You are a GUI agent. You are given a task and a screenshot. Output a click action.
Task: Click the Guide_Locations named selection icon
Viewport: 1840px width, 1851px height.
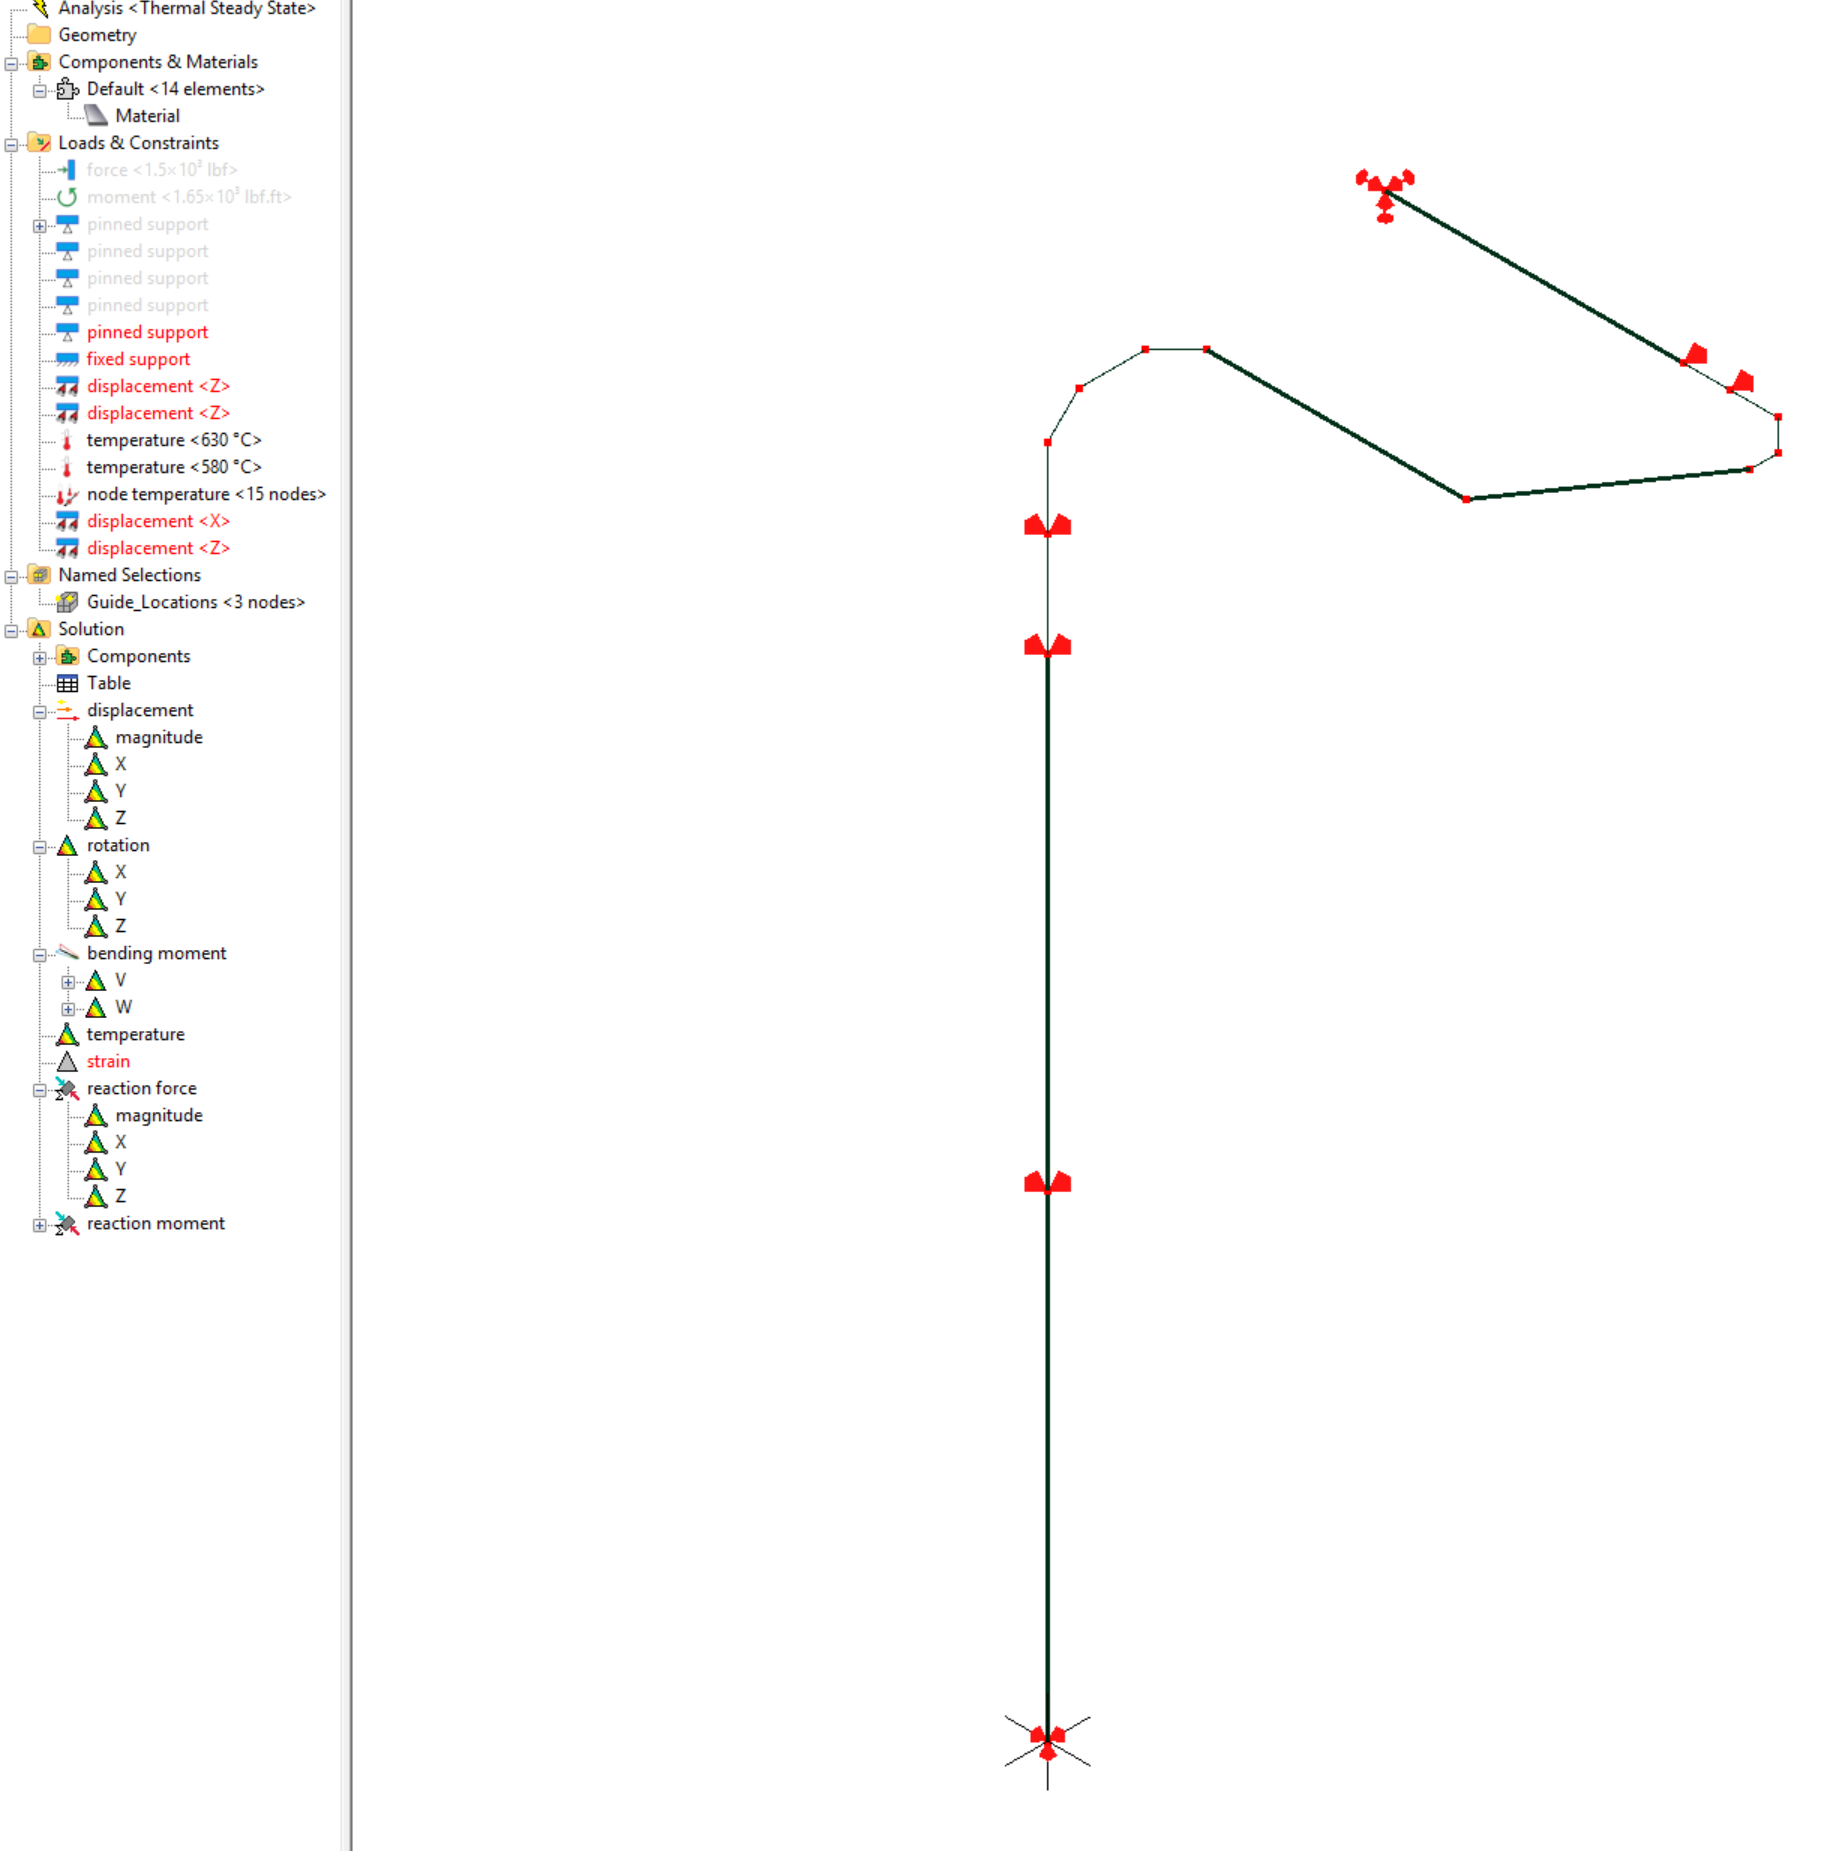[x=67, y=602]
